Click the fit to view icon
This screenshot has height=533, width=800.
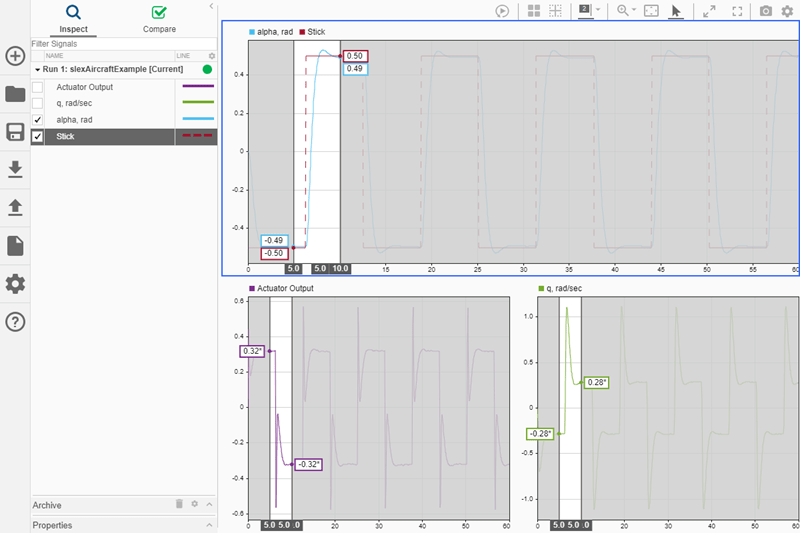652,11
